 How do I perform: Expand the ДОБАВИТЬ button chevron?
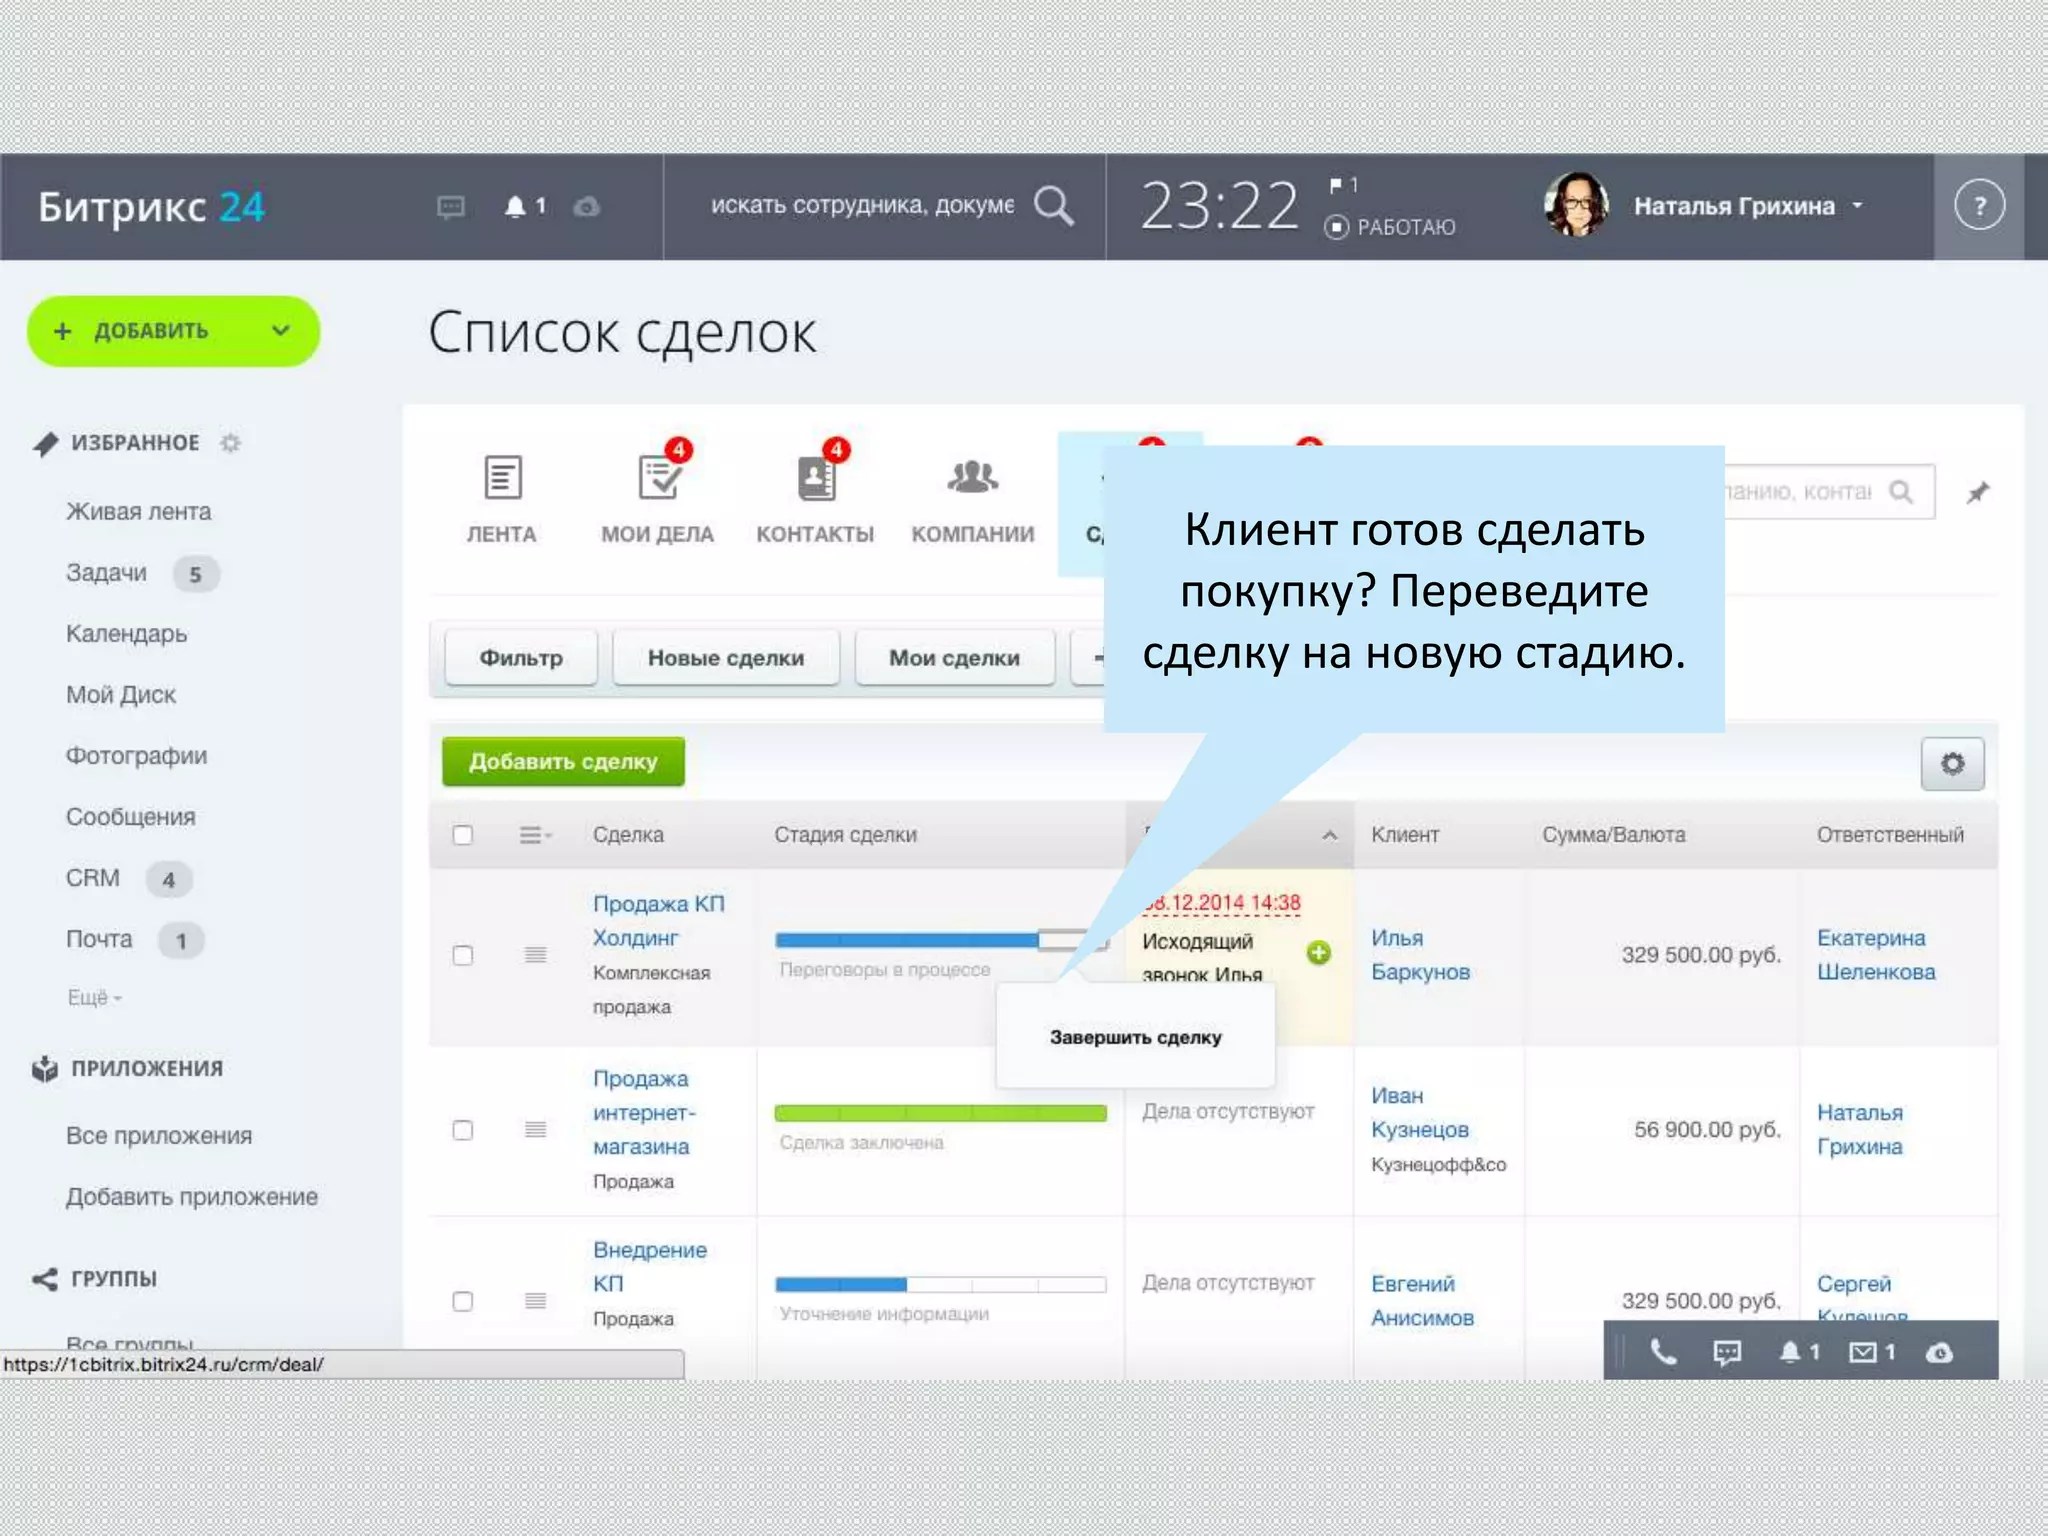(281, 331)
